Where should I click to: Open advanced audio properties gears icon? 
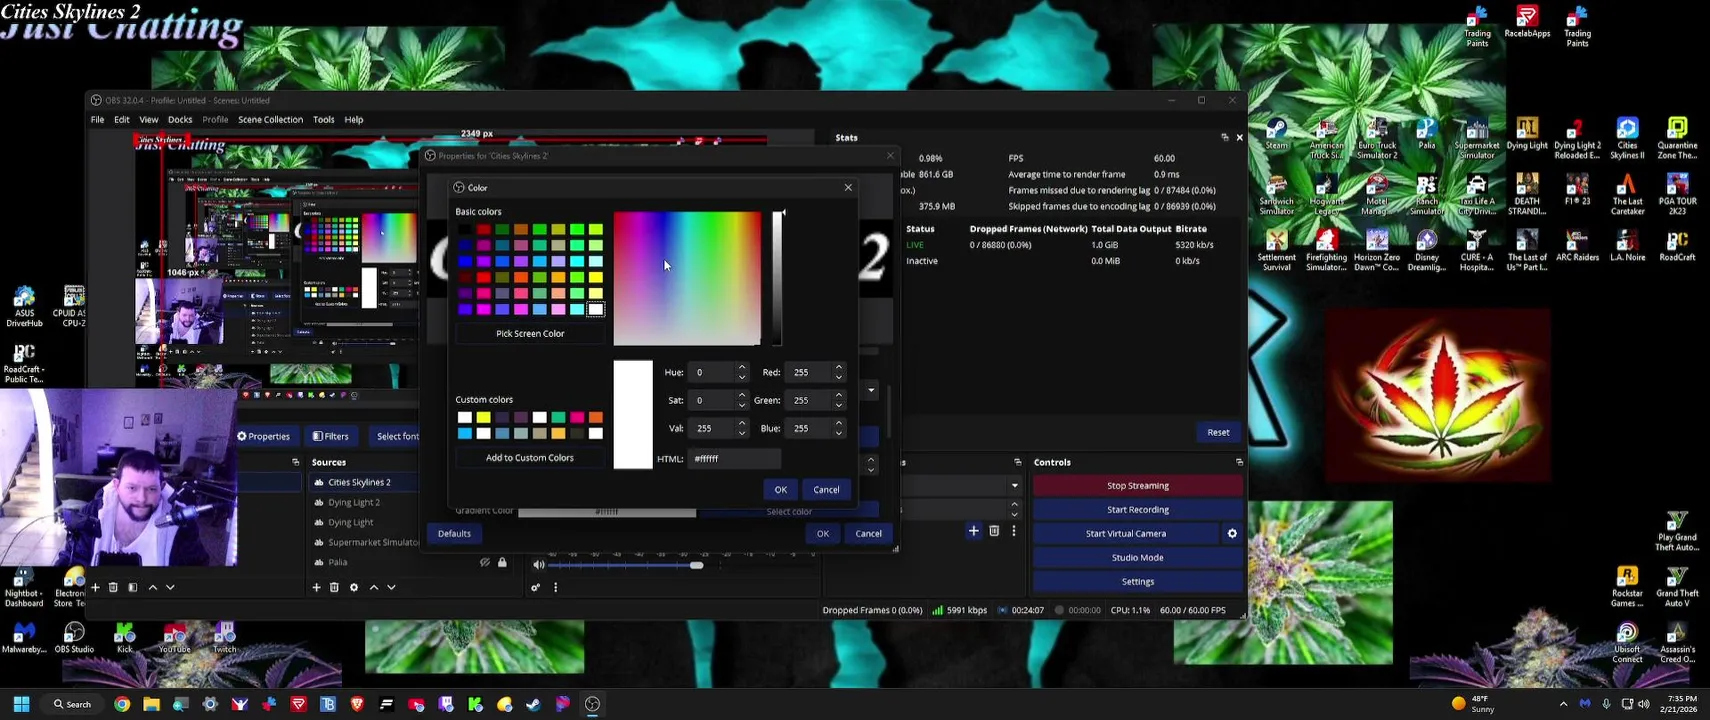(536, 587)
